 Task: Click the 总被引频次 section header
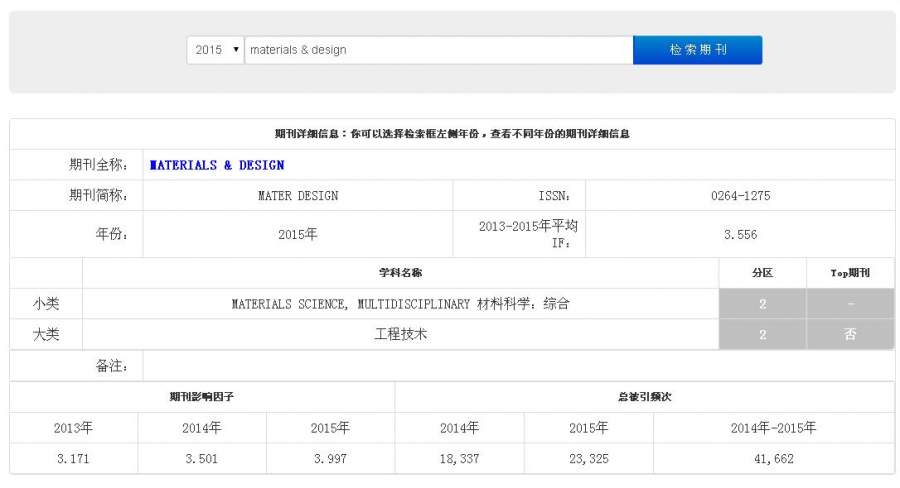(645, 397)
